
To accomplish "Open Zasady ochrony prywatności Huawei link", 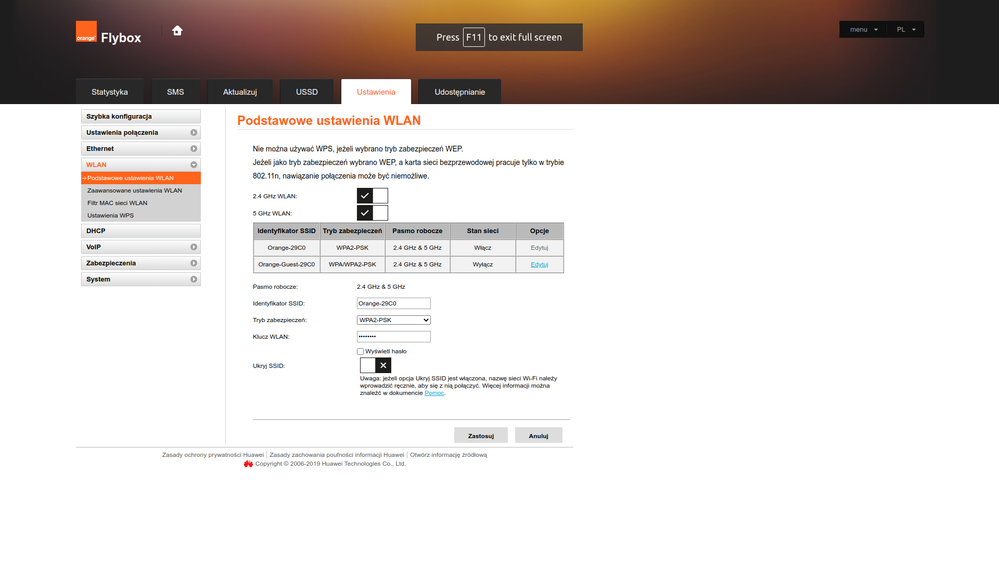I will [213, 455].
